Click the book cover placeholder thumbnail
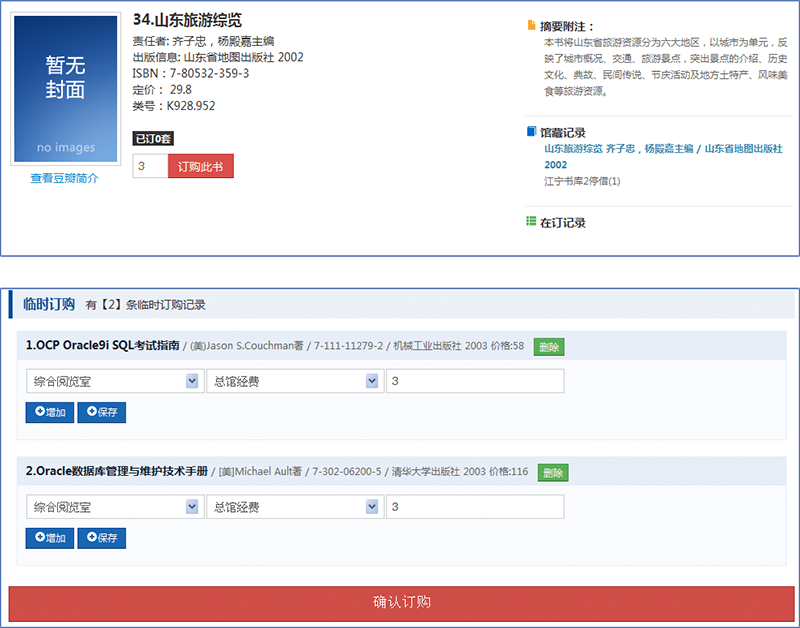This screenshot has width=800, height=628. [65, 90]
